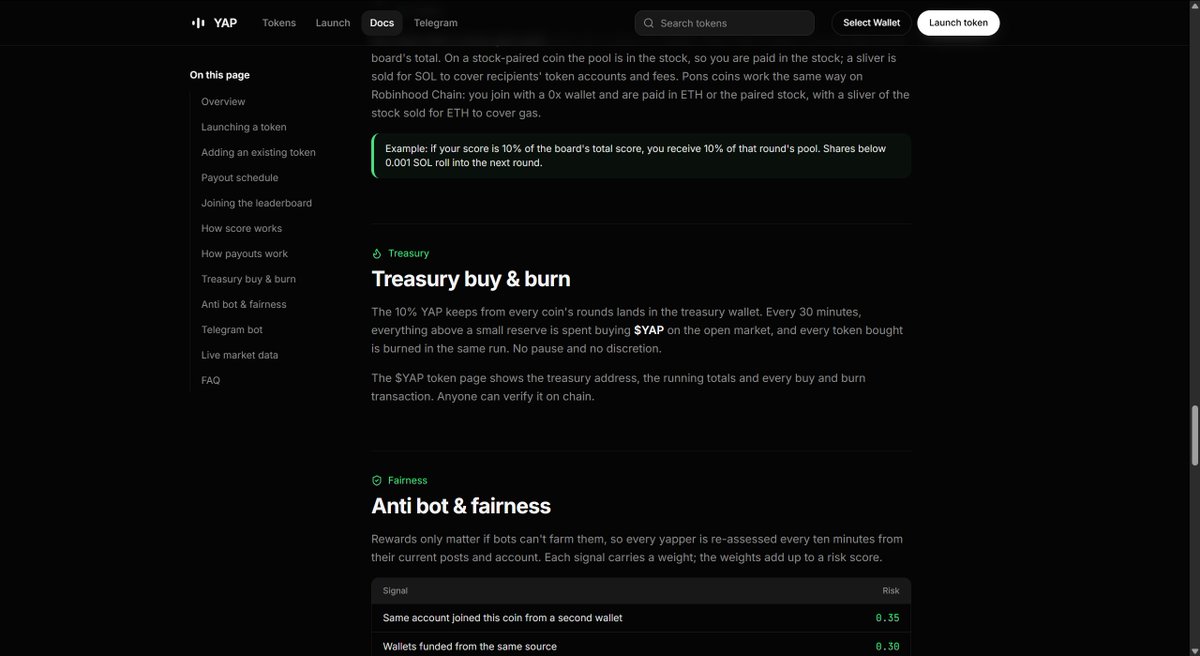Click the green example callout box
Screen dimensions: 1200x656
point(641,156)
